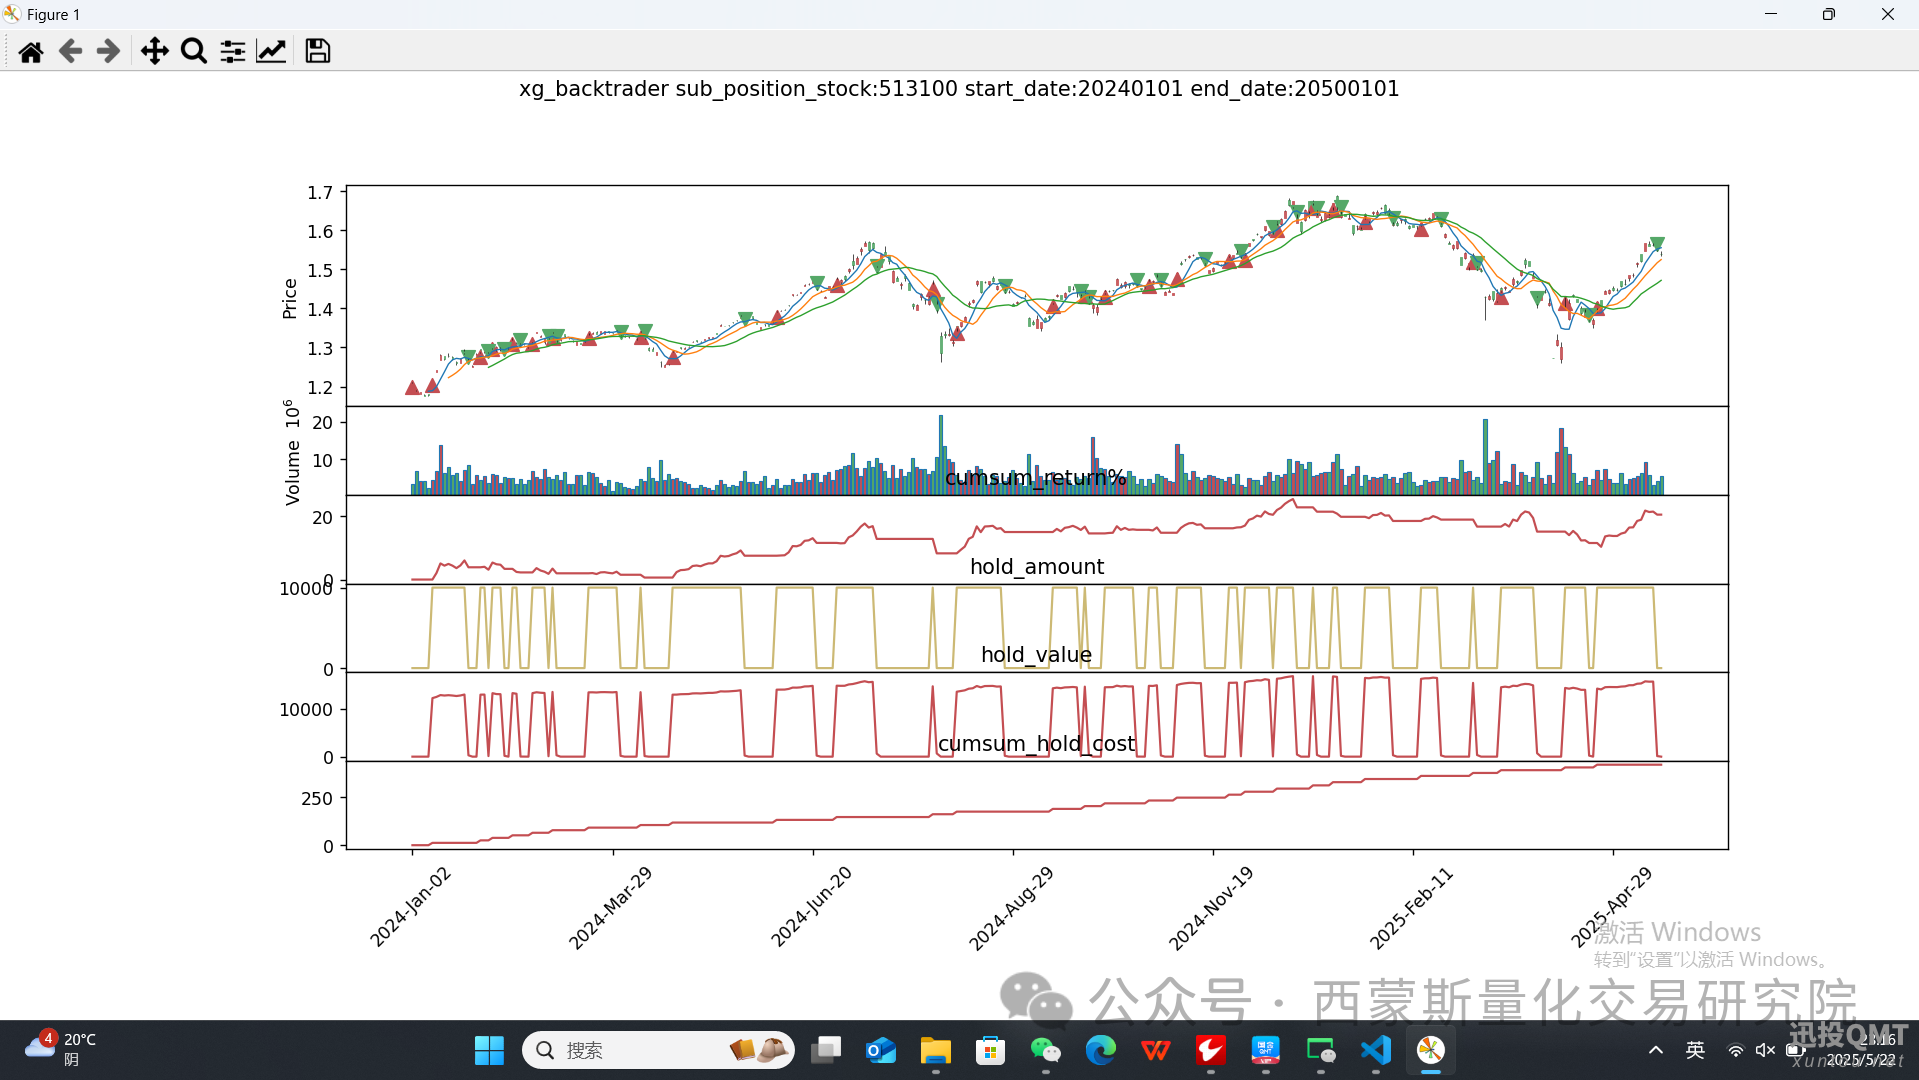Minimize the Figure 1 window
Screen dimensions: 1919x1080
1771,14
